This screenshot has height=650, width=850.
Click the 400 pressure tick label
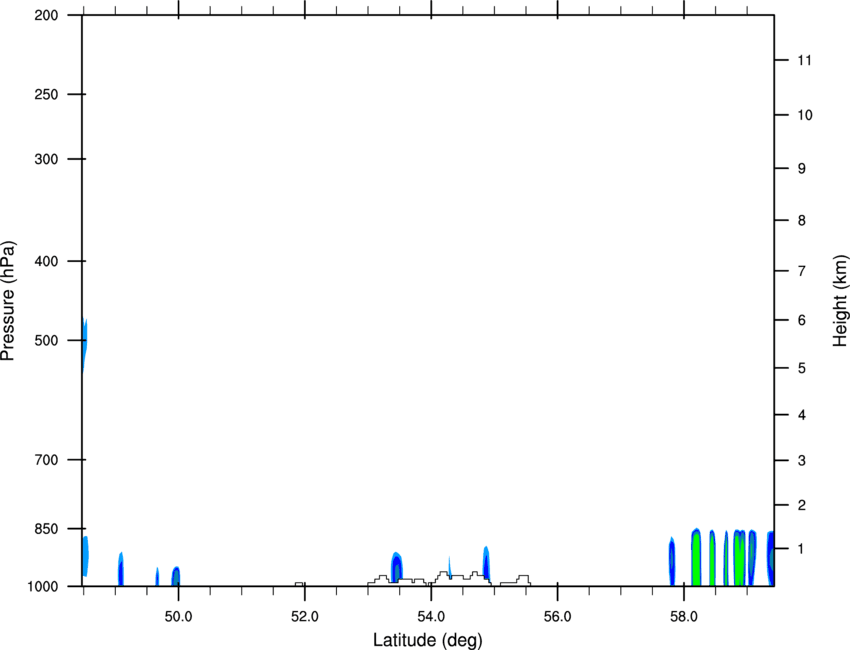46,261
